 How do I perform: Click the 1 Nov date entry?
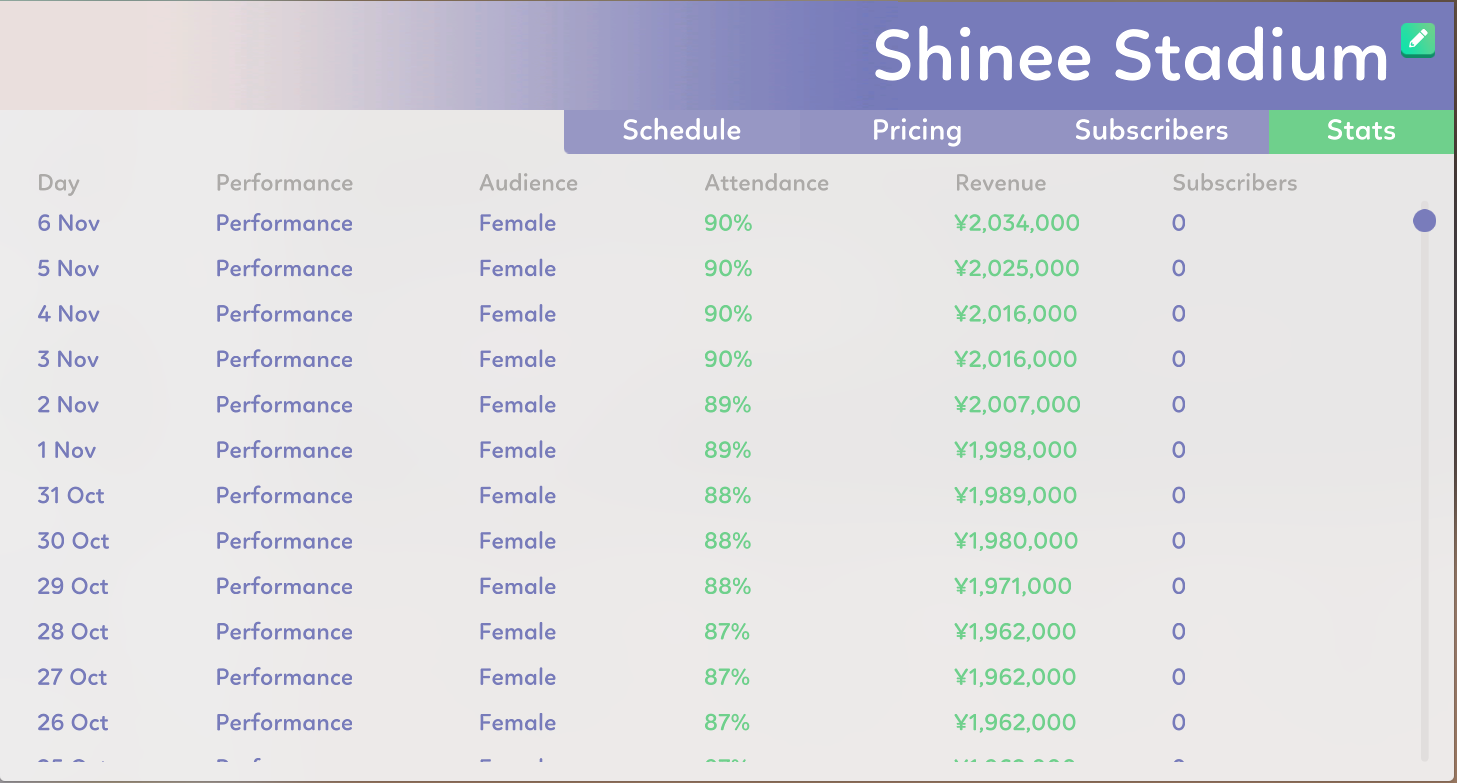[x=67, y=450]
